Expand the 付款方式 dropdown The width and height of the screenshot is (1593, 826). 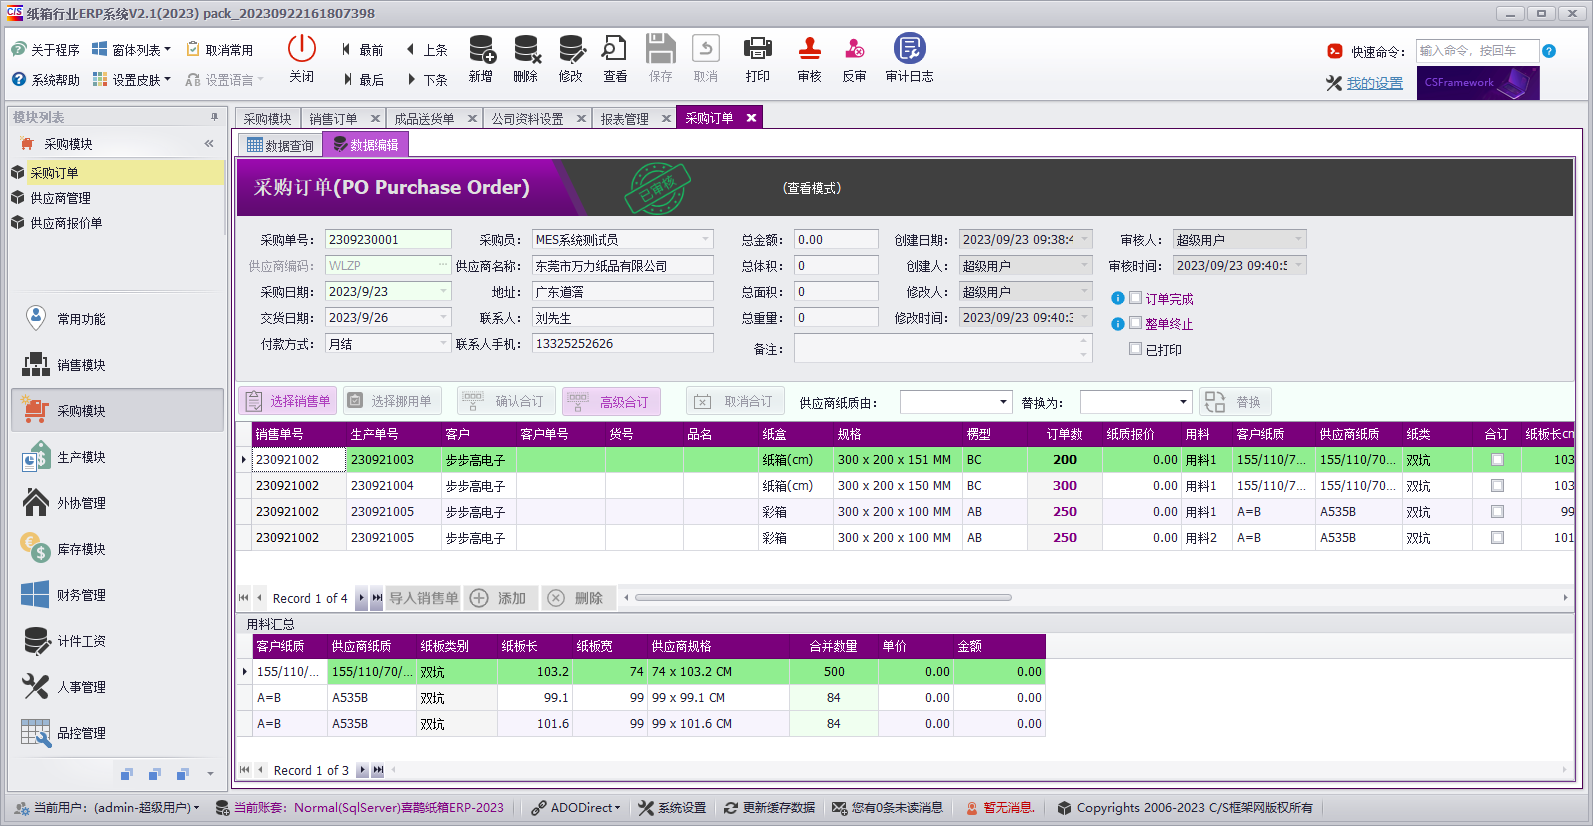(x=444, y=343)
